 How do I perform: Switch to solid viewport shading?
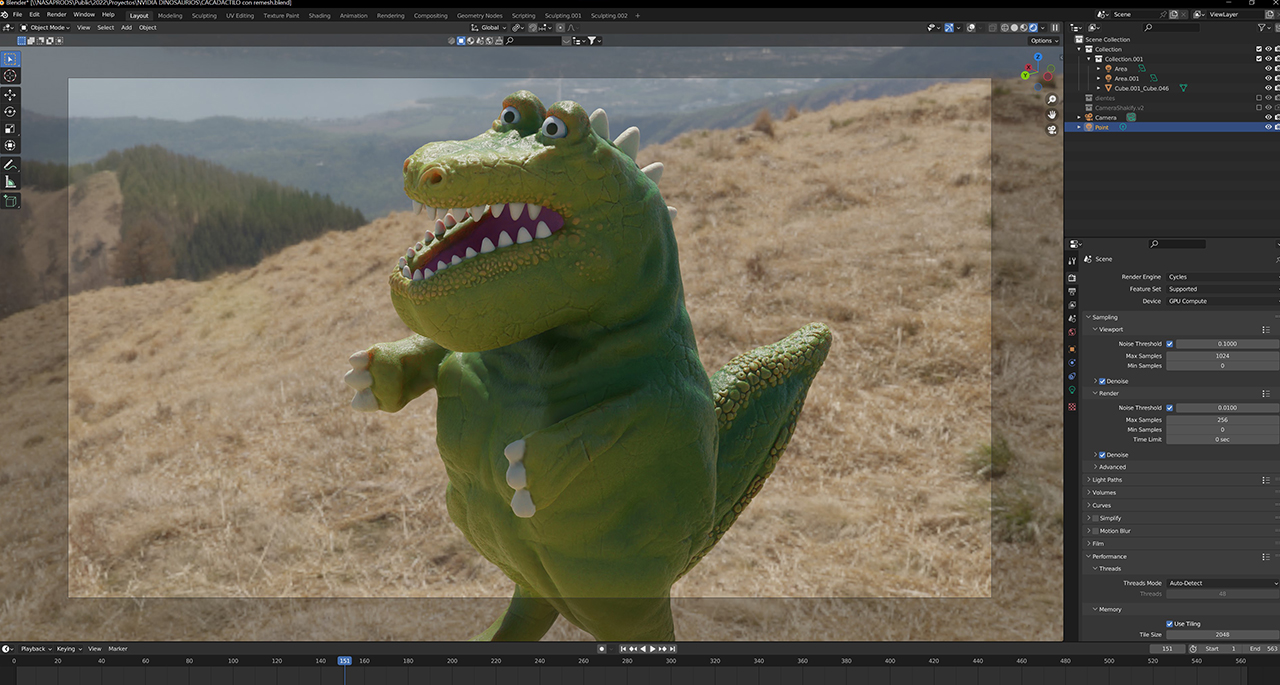1015,27
